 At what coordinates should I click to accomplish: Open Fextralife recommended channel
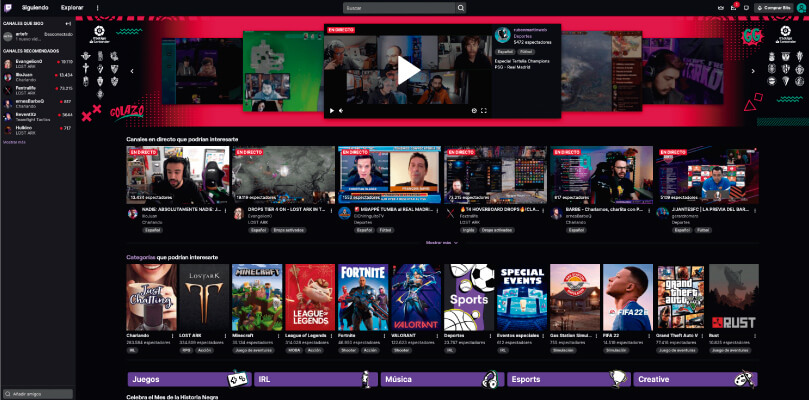click(38, 90)
